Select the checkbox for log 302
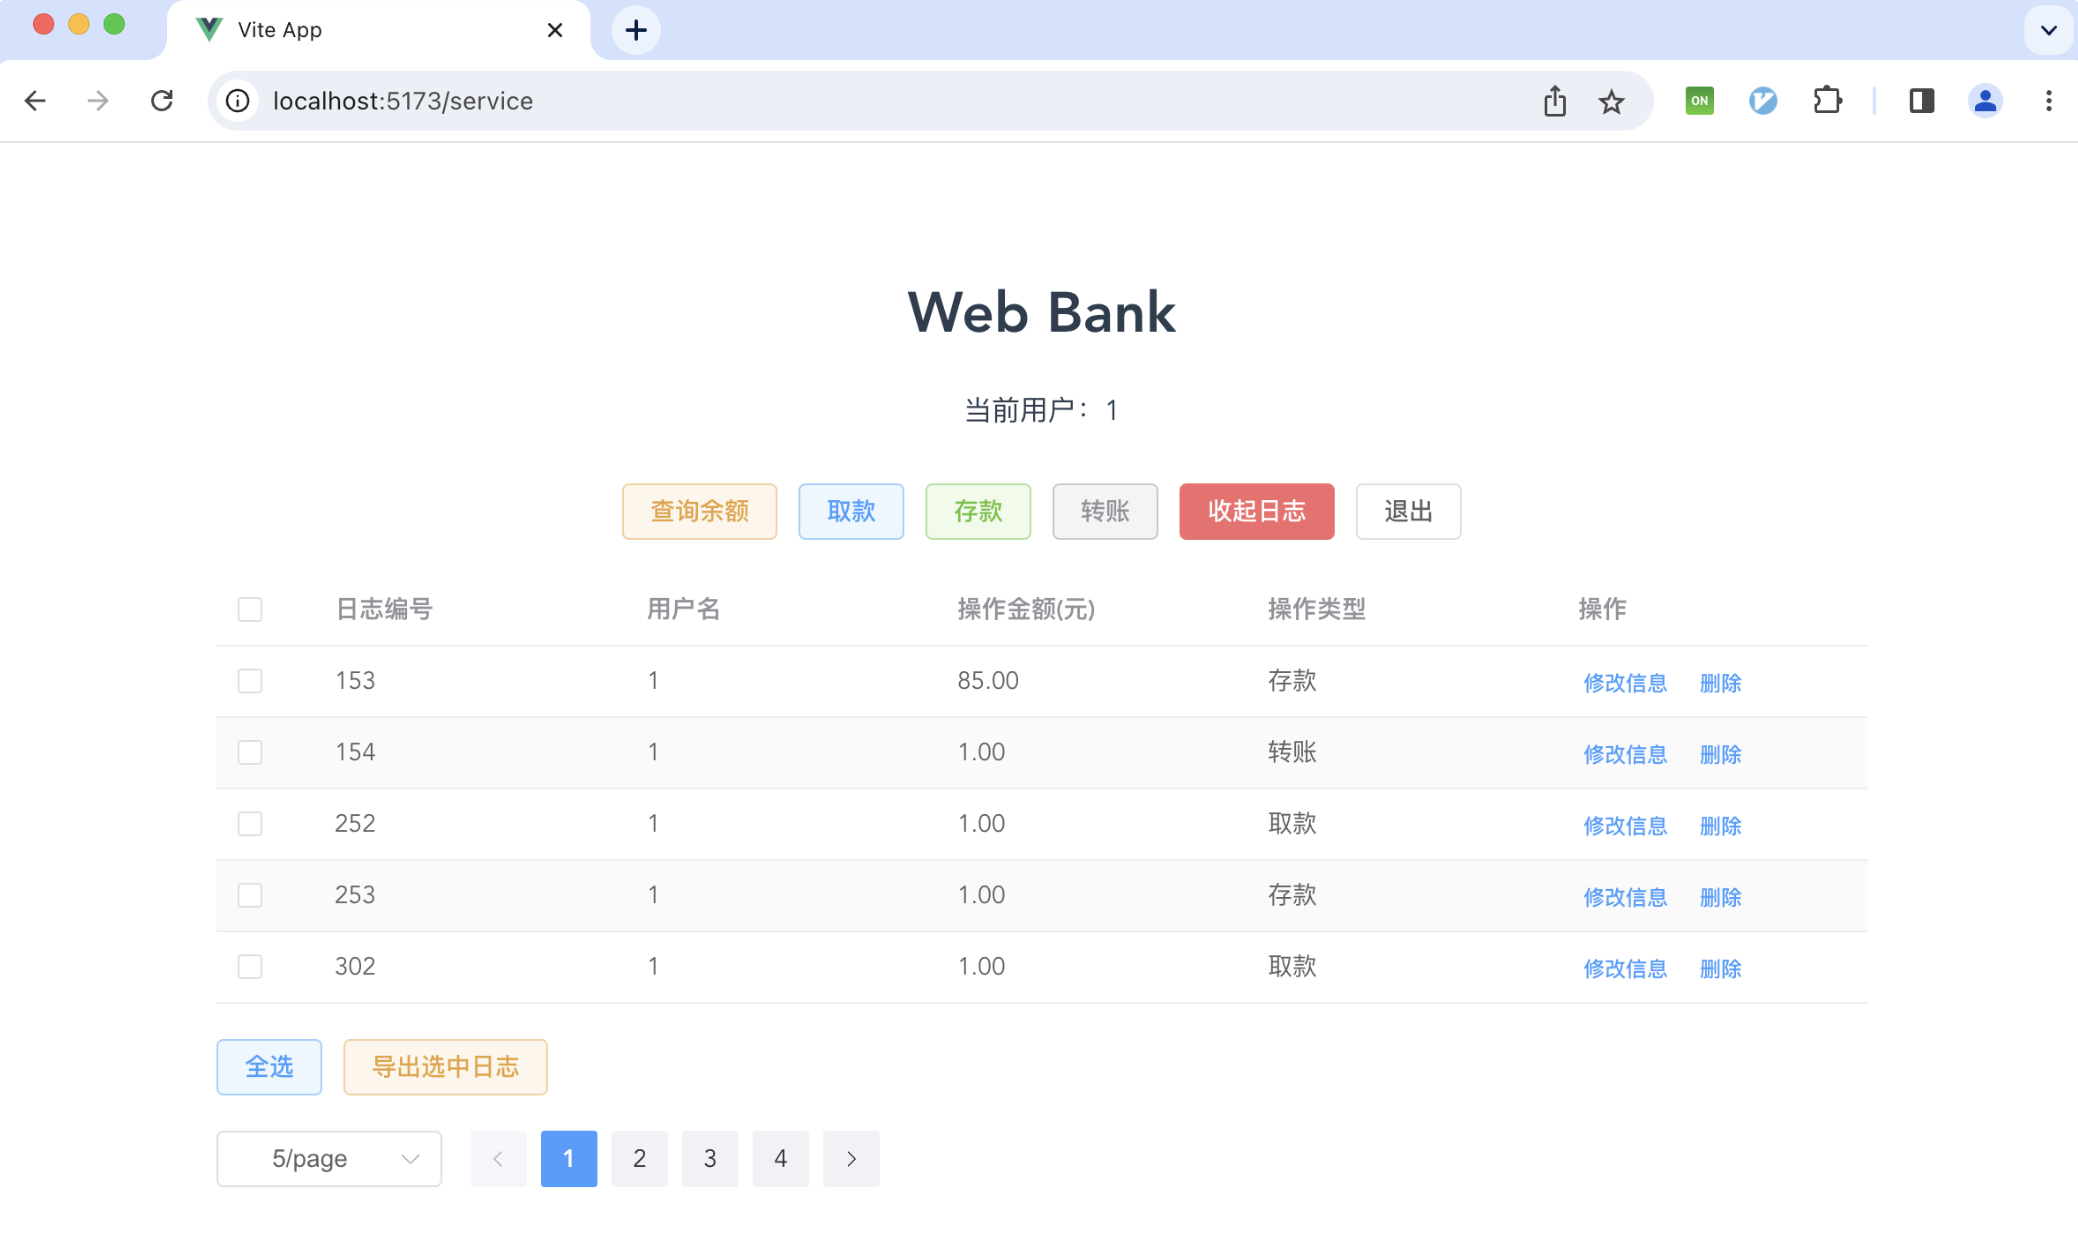The height and width of the screenshot is (1238, 2078). click(250, 966)
